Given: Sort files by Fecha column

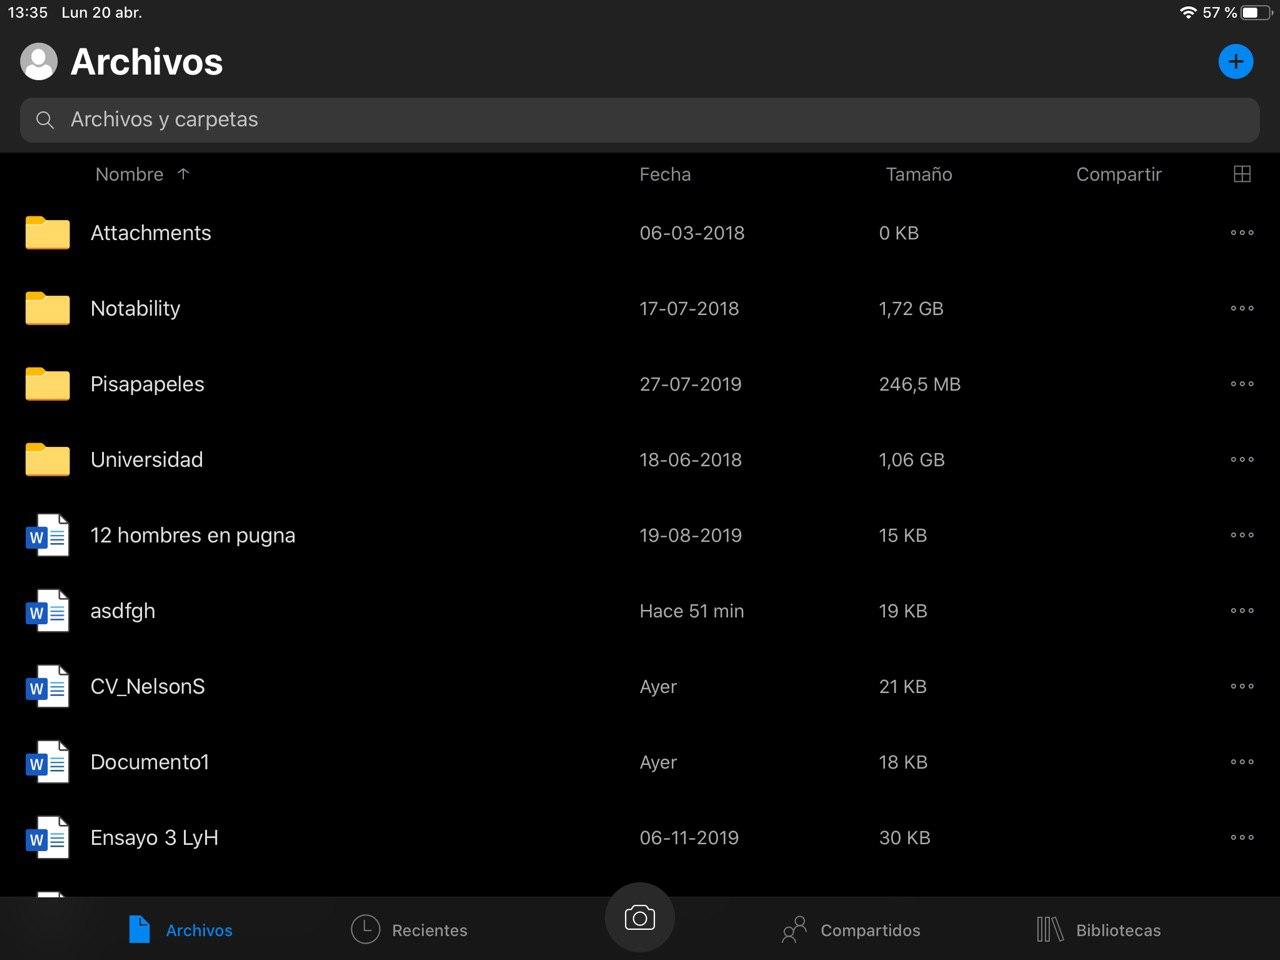Looking at the screenshot, I should (665, 174).
